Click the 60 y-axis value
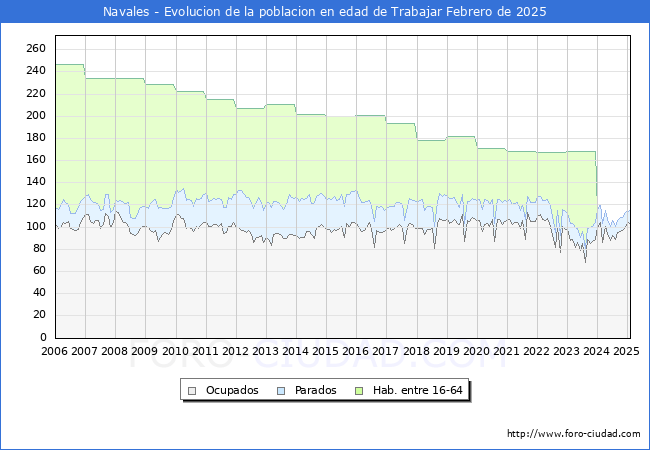The width and height of the screenshot is (650, 450). [39, 271]
